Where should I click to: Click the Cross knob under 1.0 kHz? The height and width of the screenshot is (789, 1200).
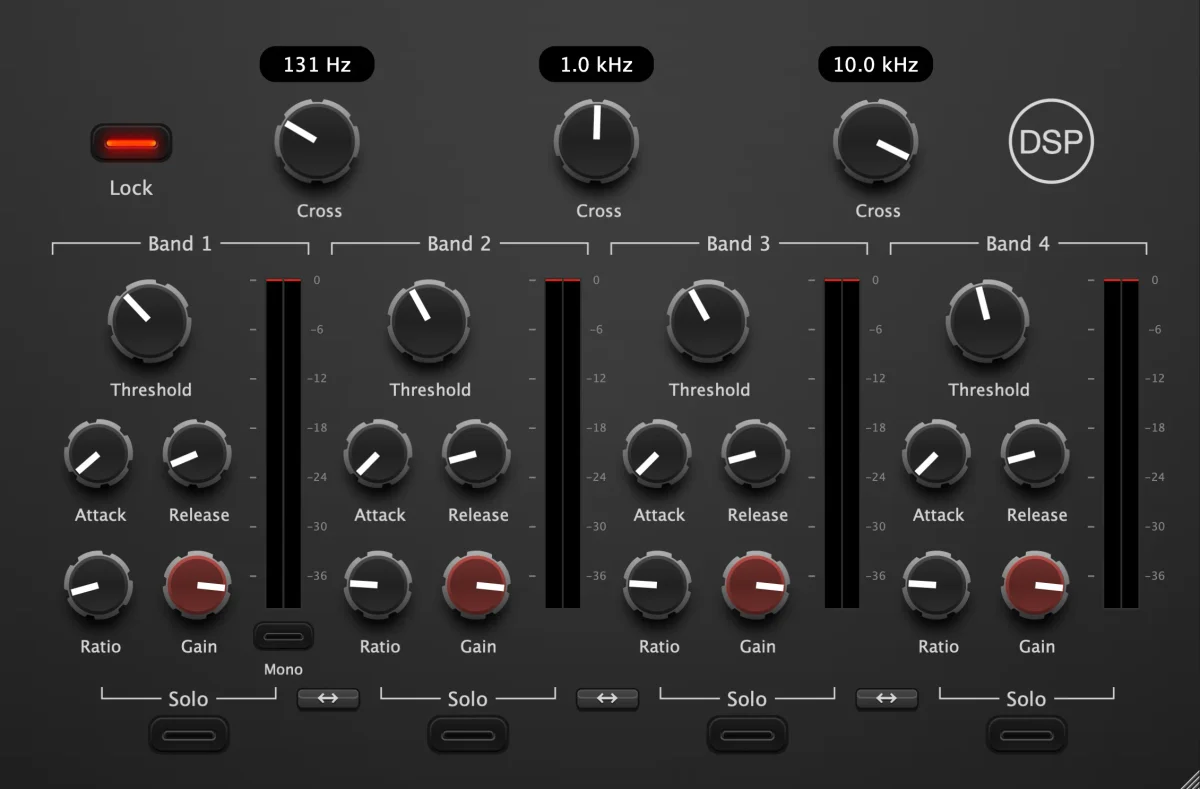click(x=596, y=141)
